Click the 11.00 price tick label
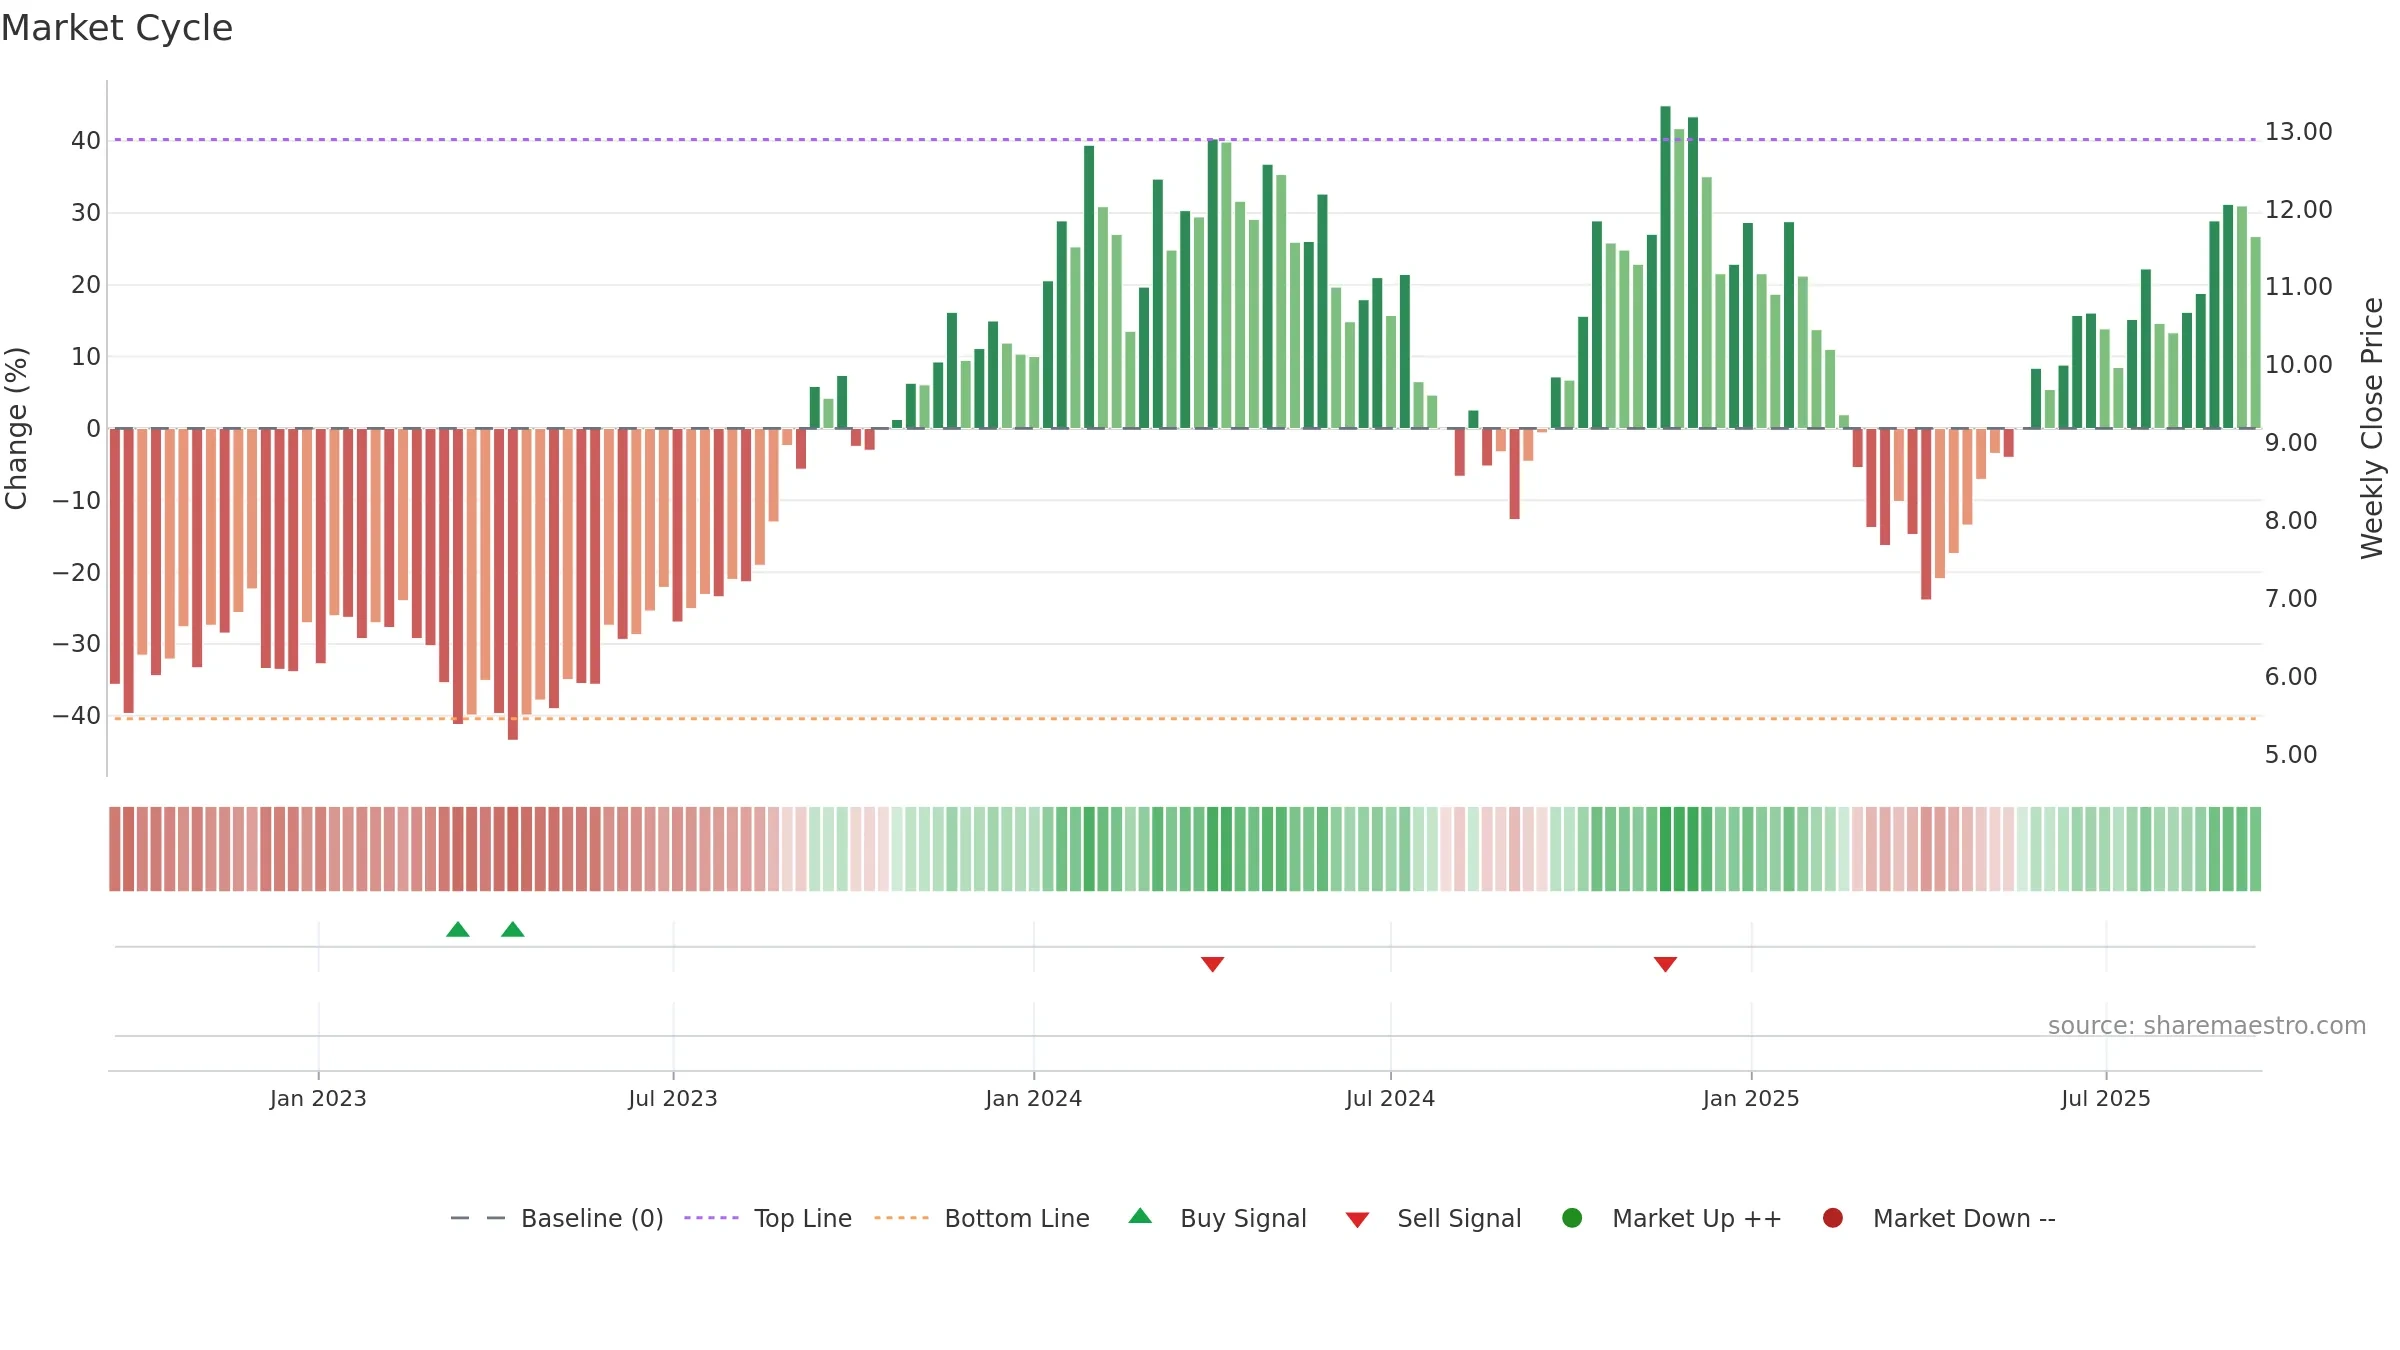This screenshot has height=1350, width=2400. click(2298, 287)
